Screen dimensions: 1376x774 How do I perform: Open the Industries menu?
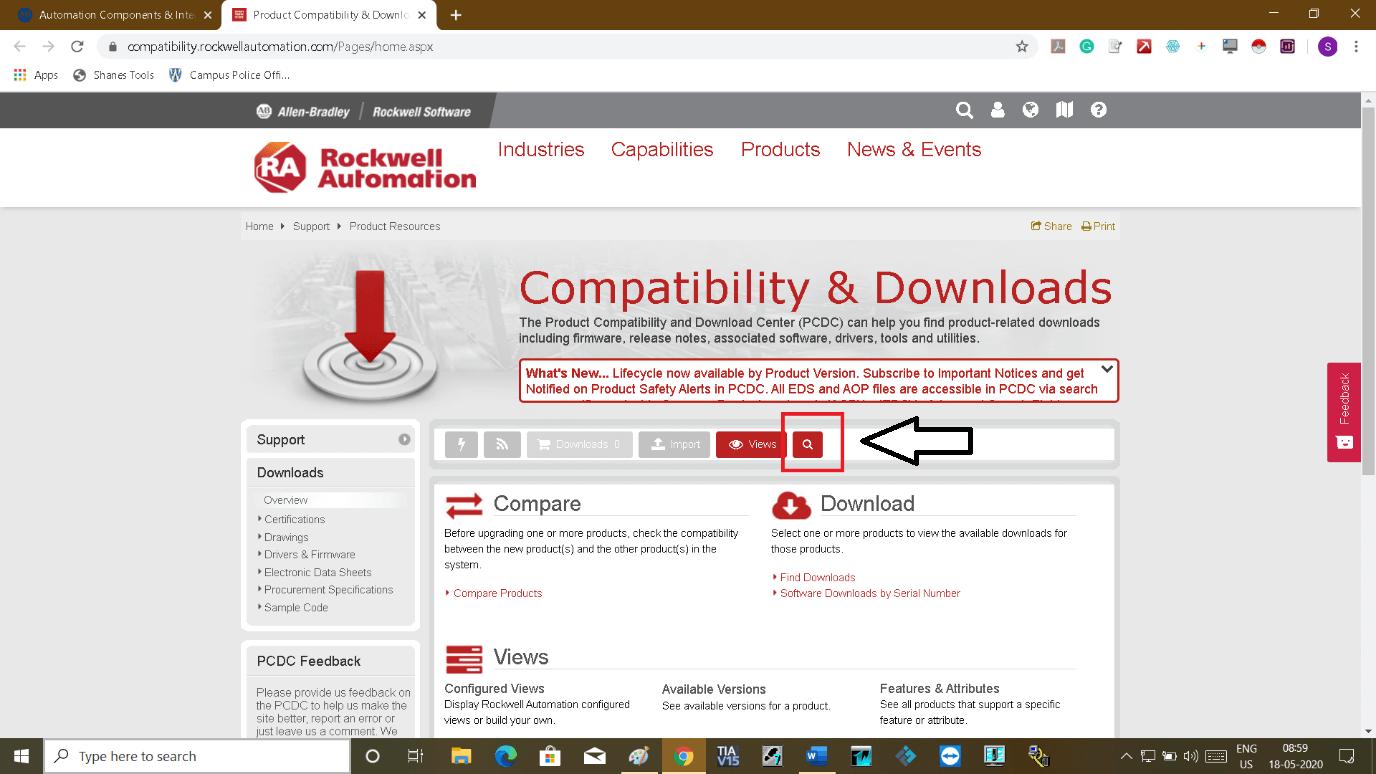click(541, 149)
